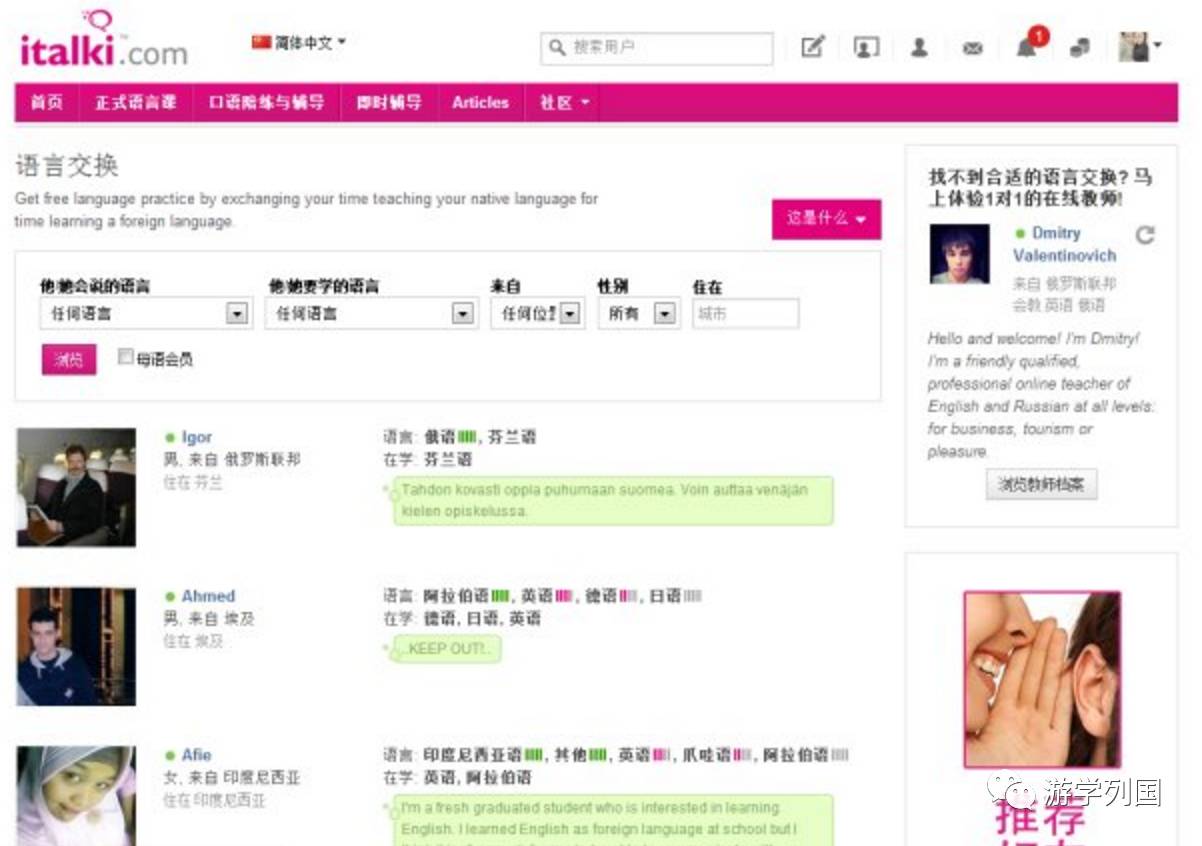Open the 他/她要学的语言 dropdown

pyautogui.click(x=370, y=313)
